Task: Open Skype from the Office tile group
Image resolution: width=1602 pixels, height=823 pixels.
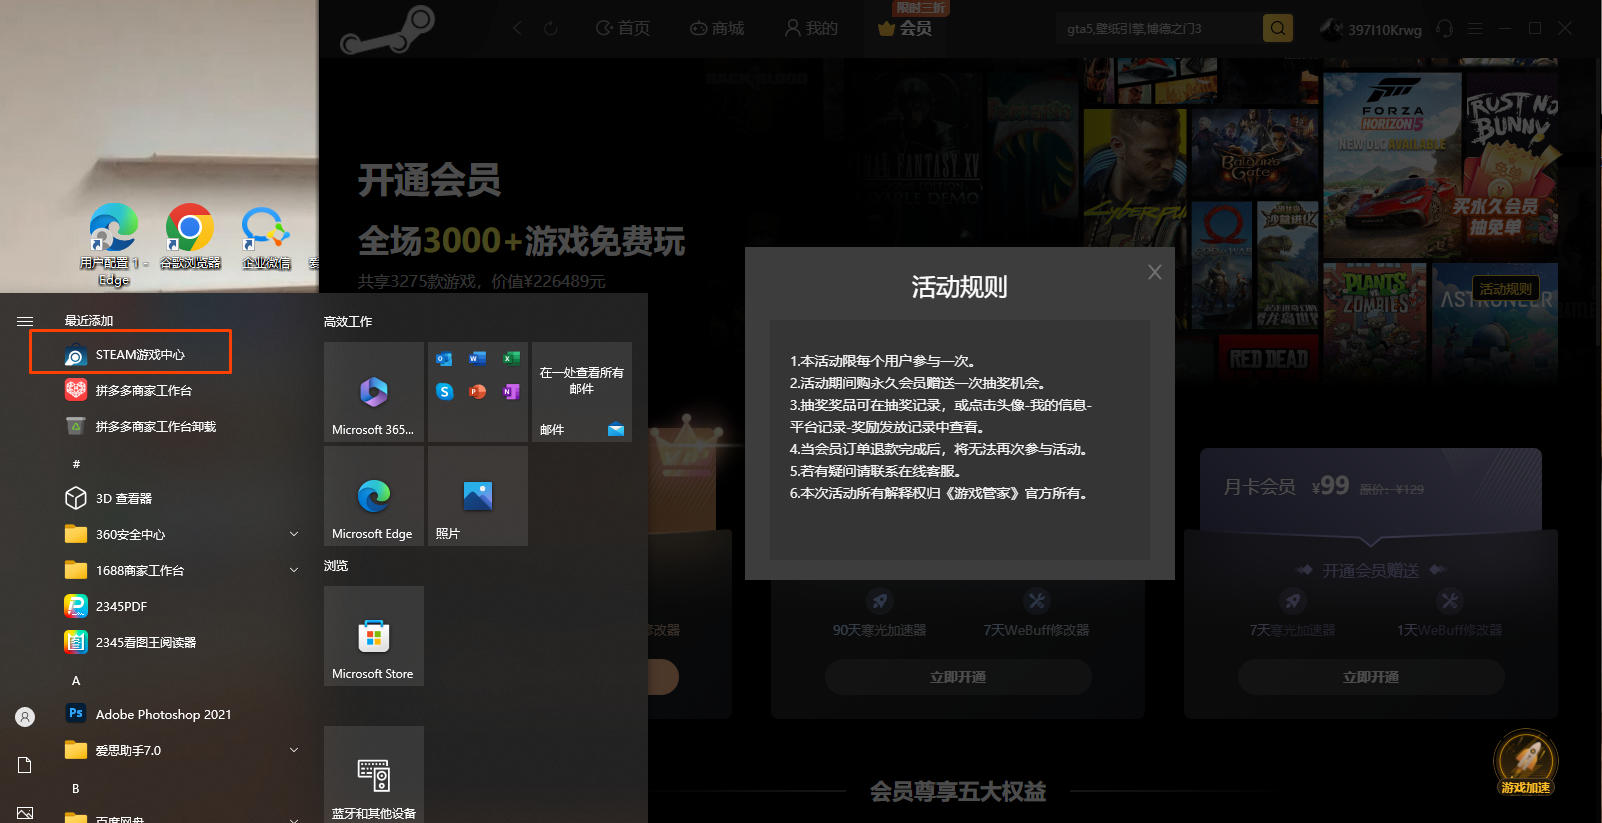Action: click(x=444, y=392)
